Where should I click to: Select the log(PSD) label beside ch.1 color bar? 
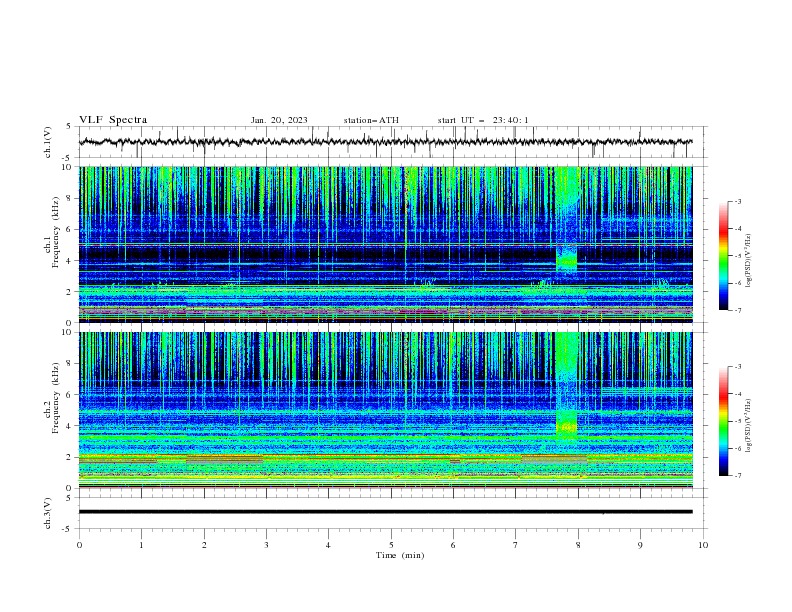(x=749, y=260)
